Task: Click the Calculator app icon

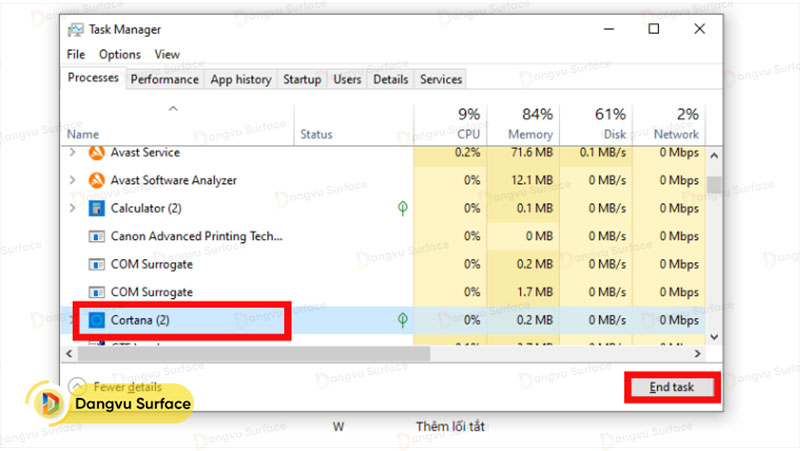Action: 96,208
